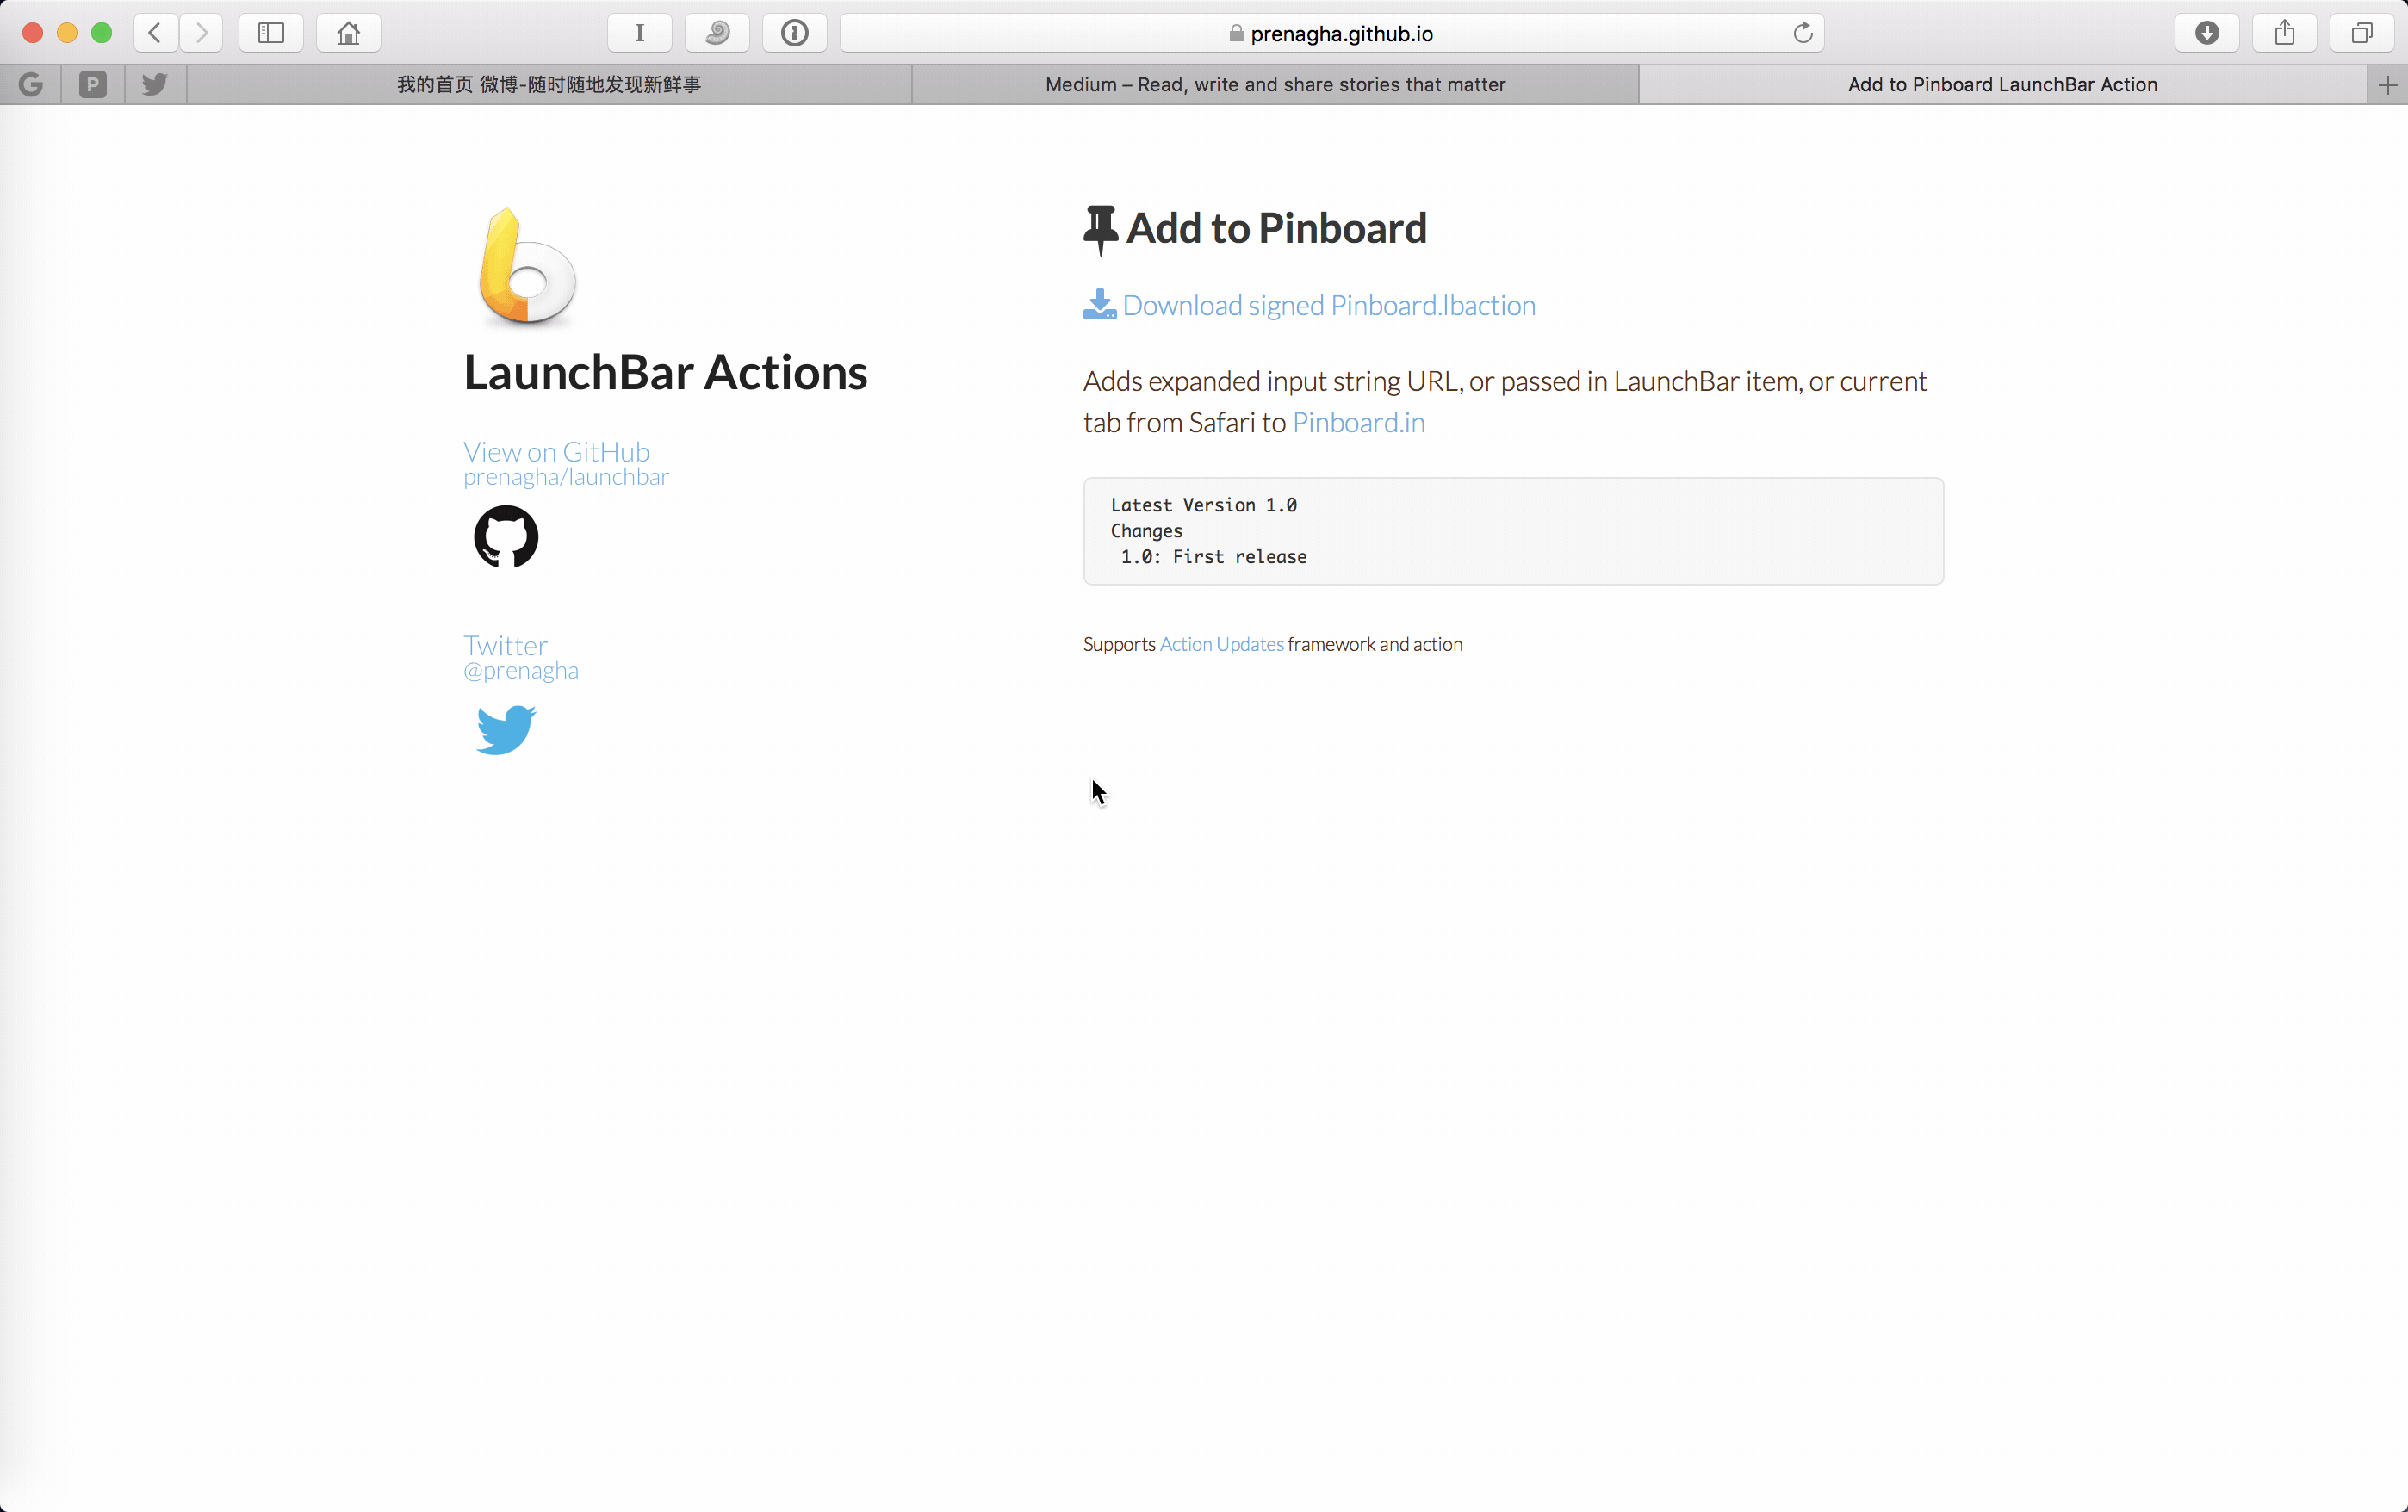Open the Share menu in the toolbar

coord(2285,33)
